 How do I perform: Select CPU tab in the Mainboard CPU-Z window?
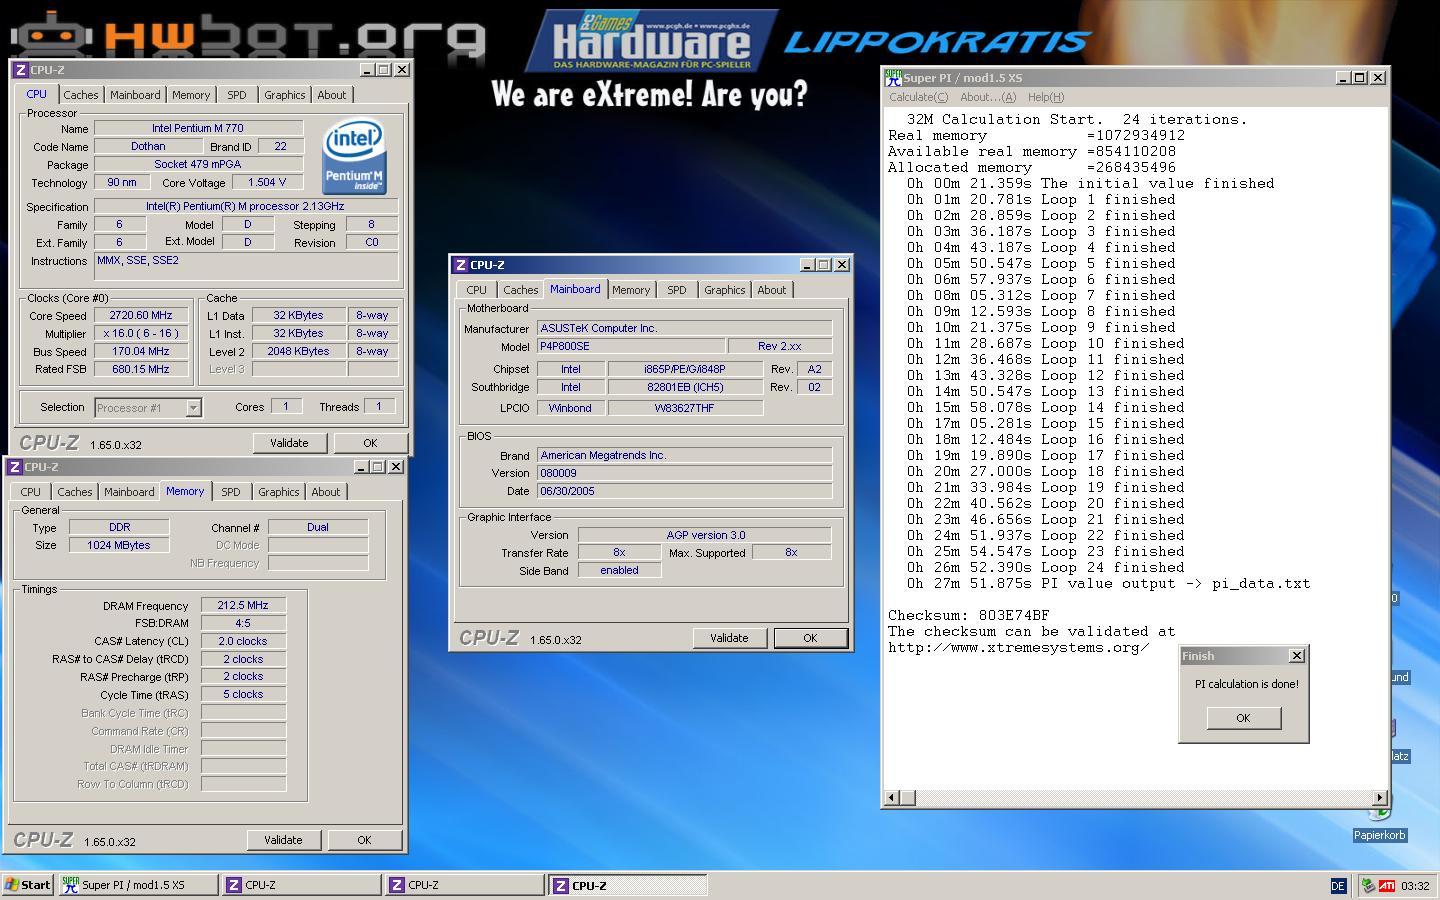(x=476, y=290)
